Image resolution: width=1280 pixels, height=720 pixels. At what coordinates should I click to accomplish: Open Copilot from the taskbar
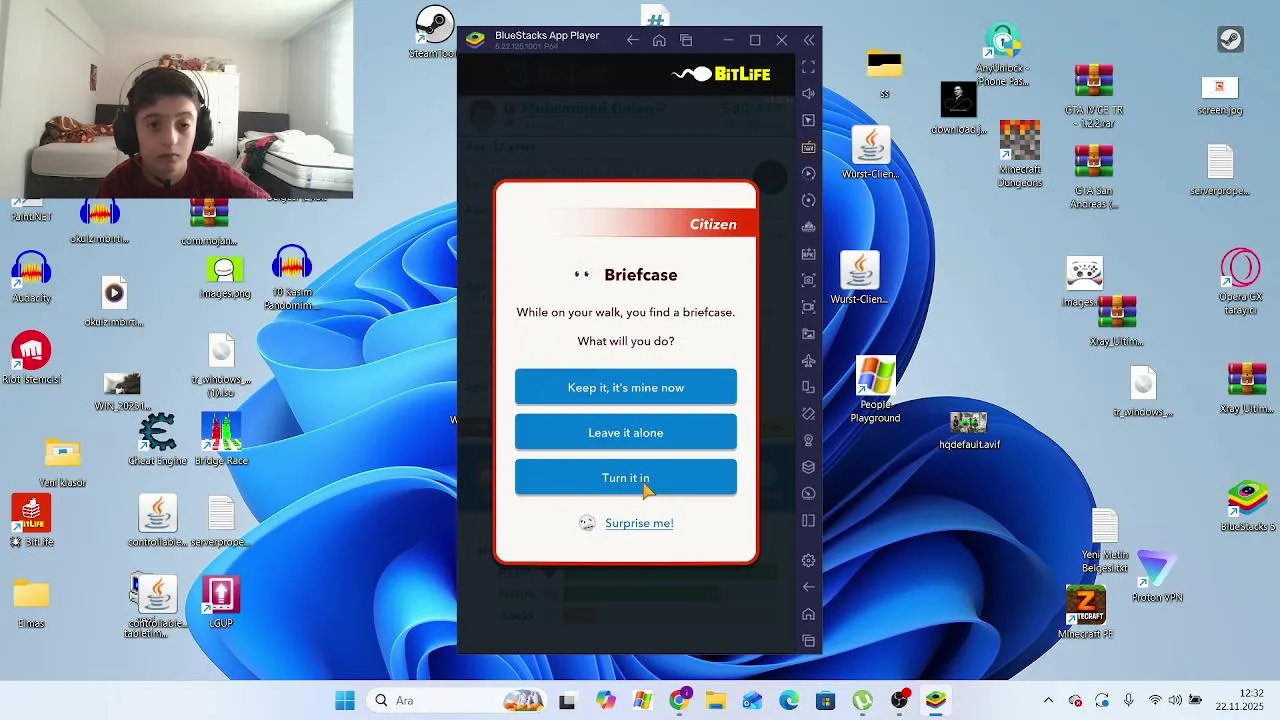[605, 700]
